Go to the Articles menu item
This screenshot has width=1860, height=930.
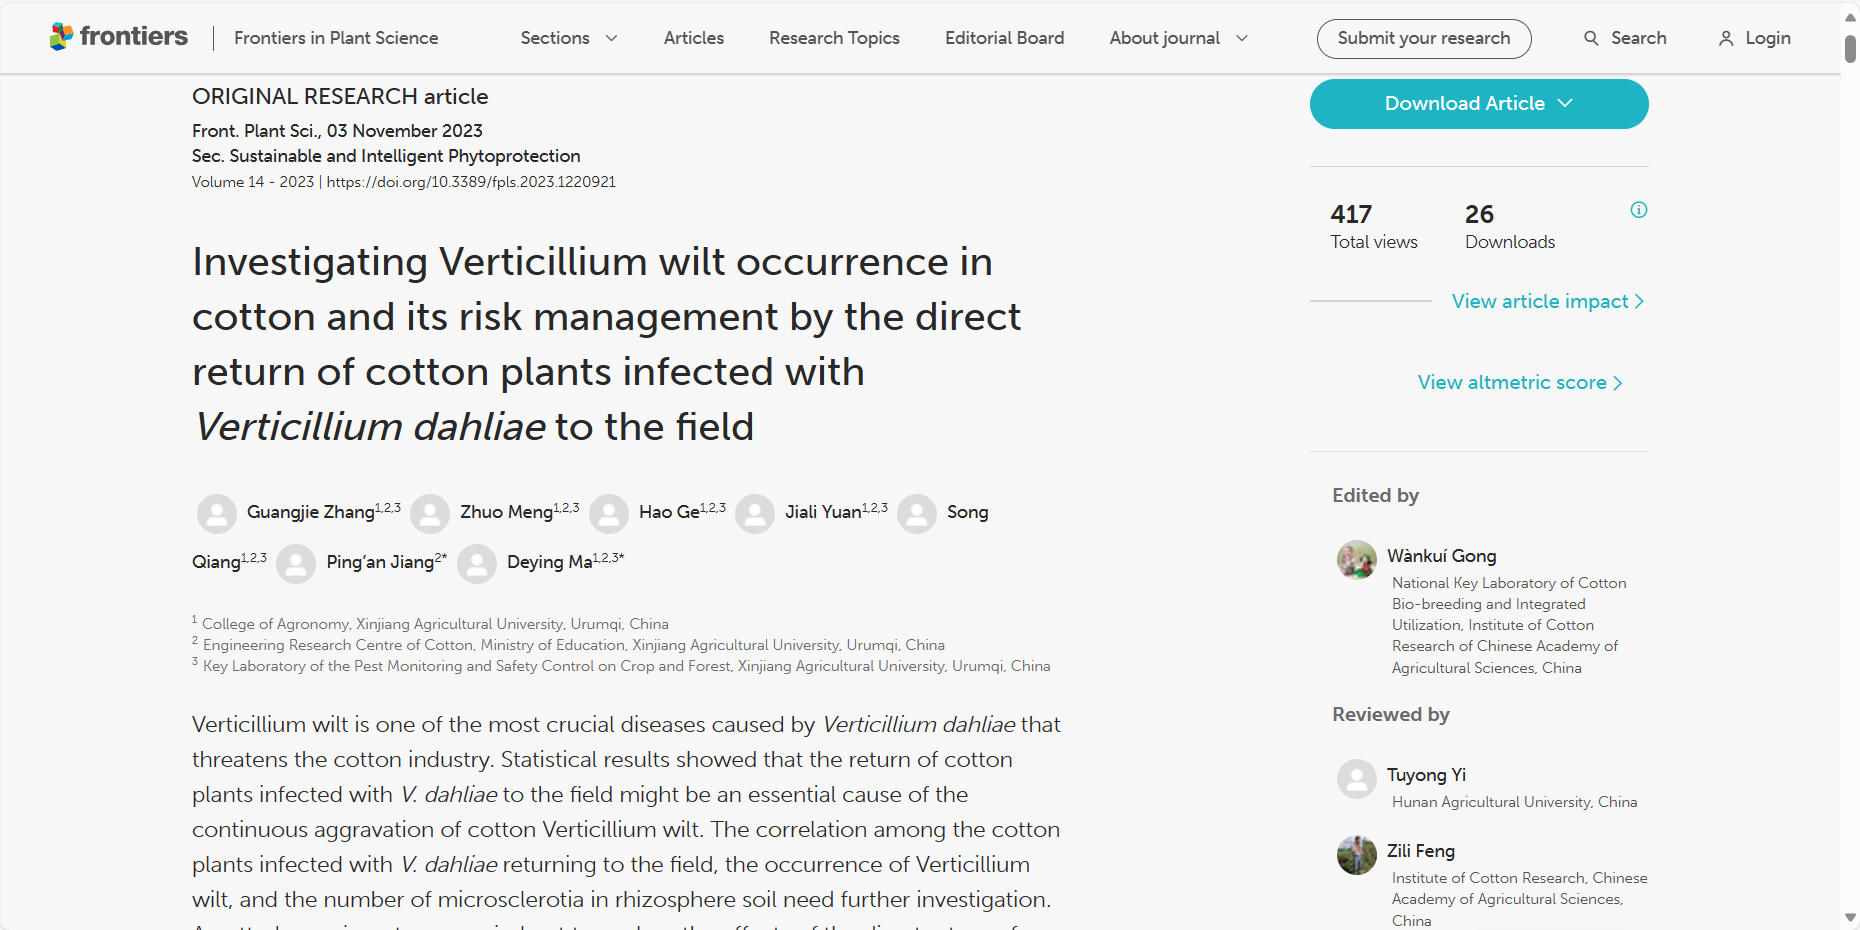(x=694, y=38)
